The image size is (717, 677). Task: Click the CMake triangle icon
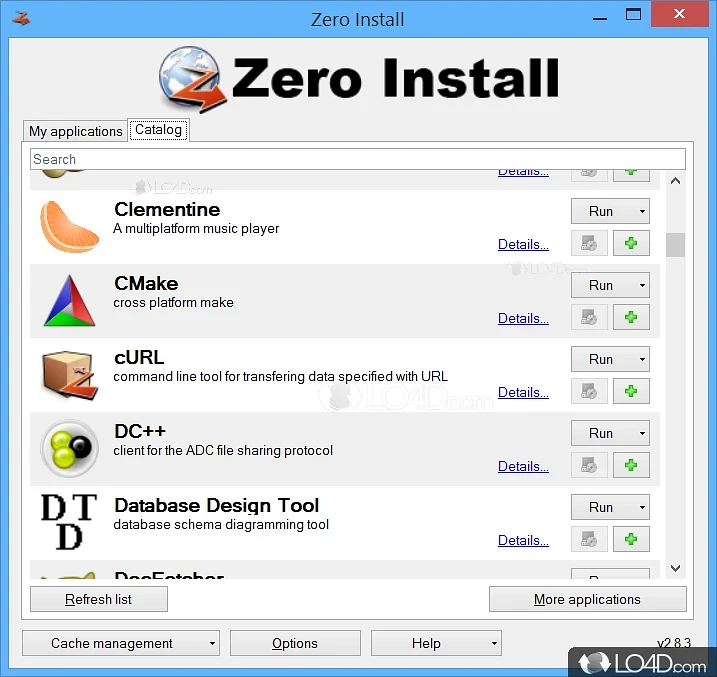tap(70, 300)
